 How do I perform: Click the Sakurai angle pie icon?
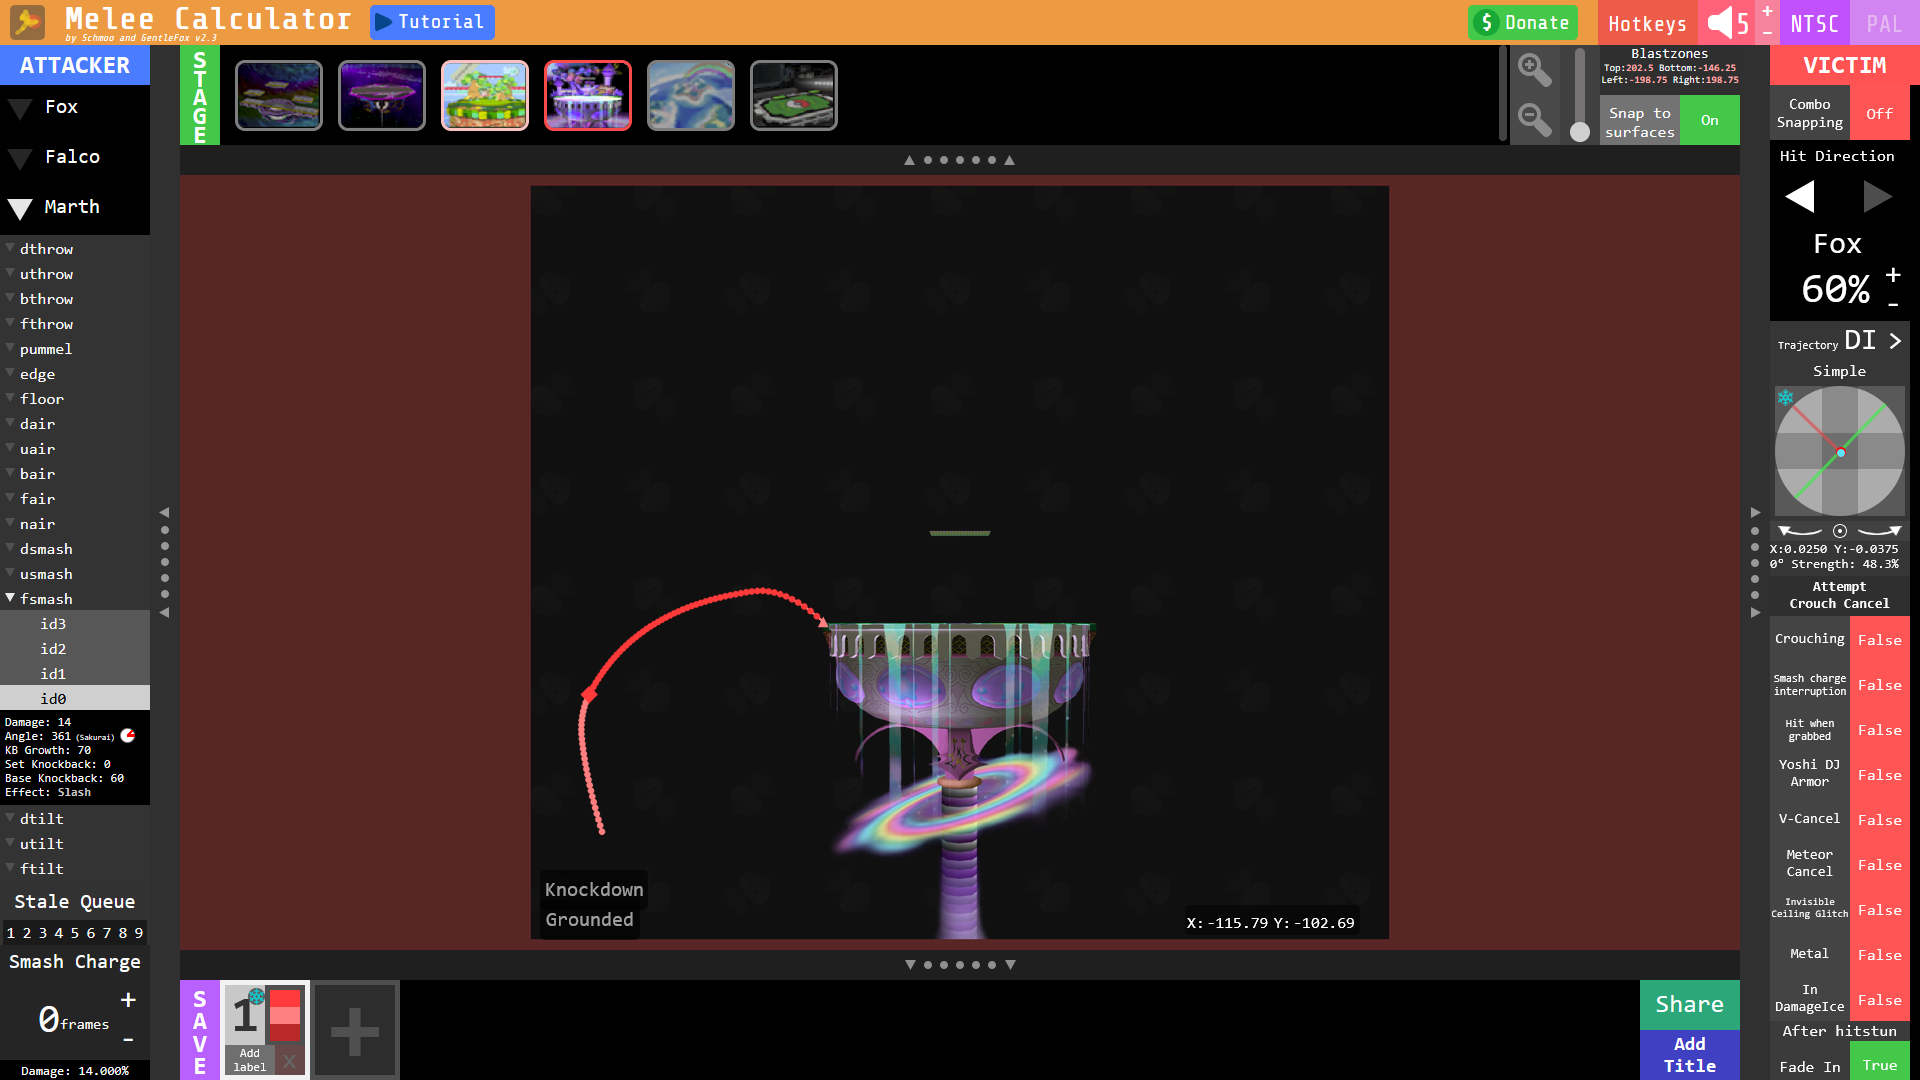click(128, 736)
